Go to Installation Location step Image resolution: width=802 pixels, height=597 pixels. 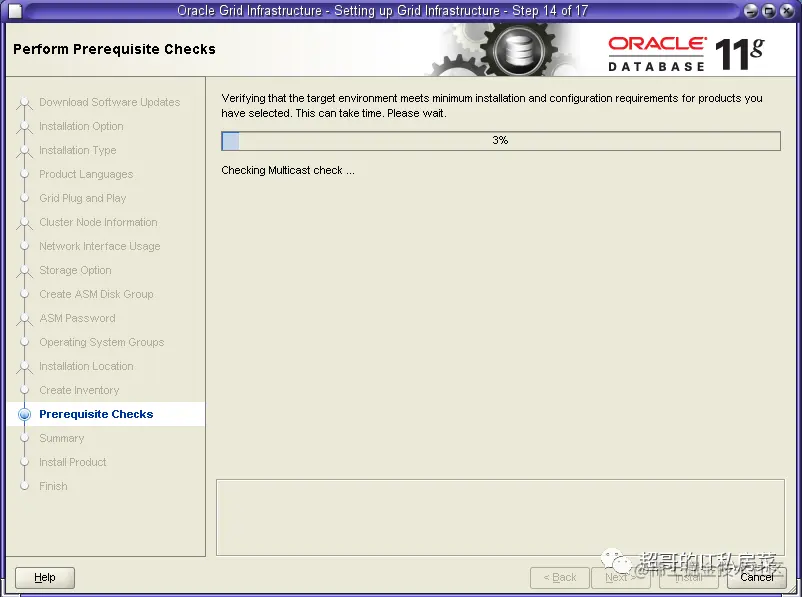click(x=86, y=366)
